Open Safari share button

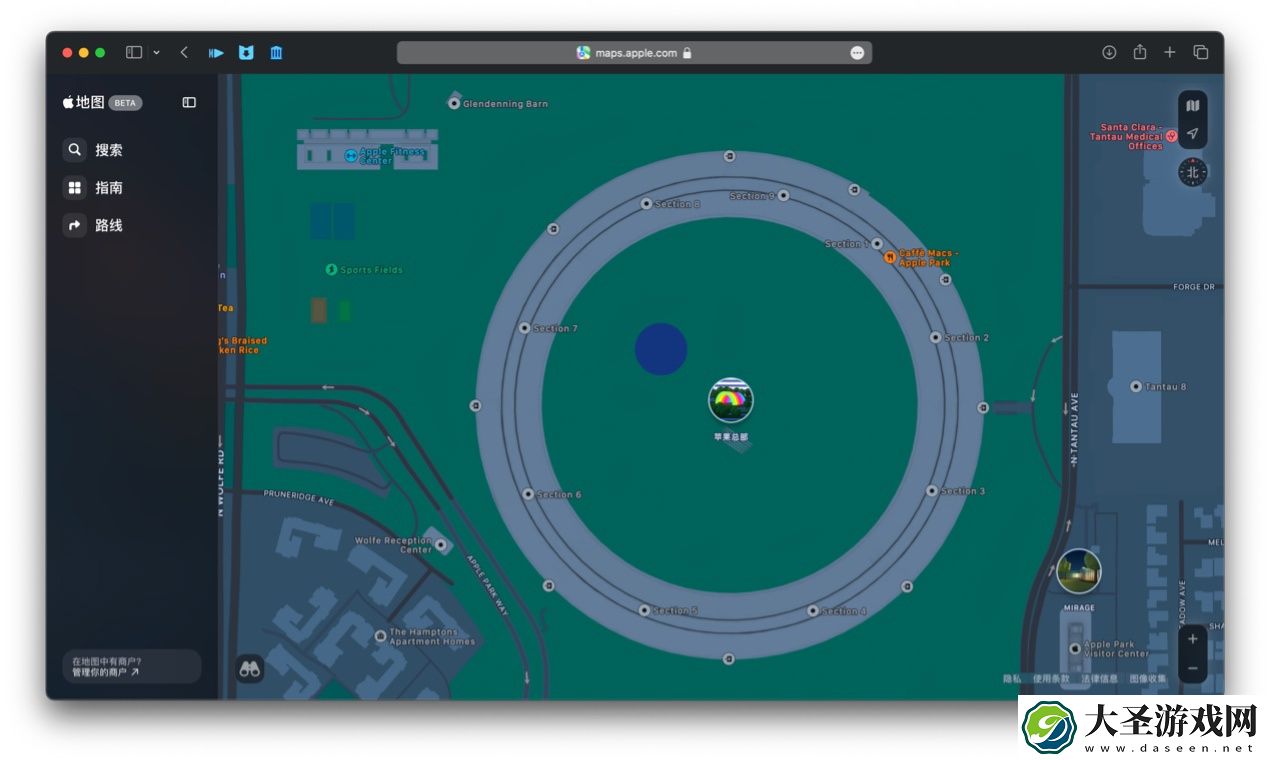[1139, 52]
